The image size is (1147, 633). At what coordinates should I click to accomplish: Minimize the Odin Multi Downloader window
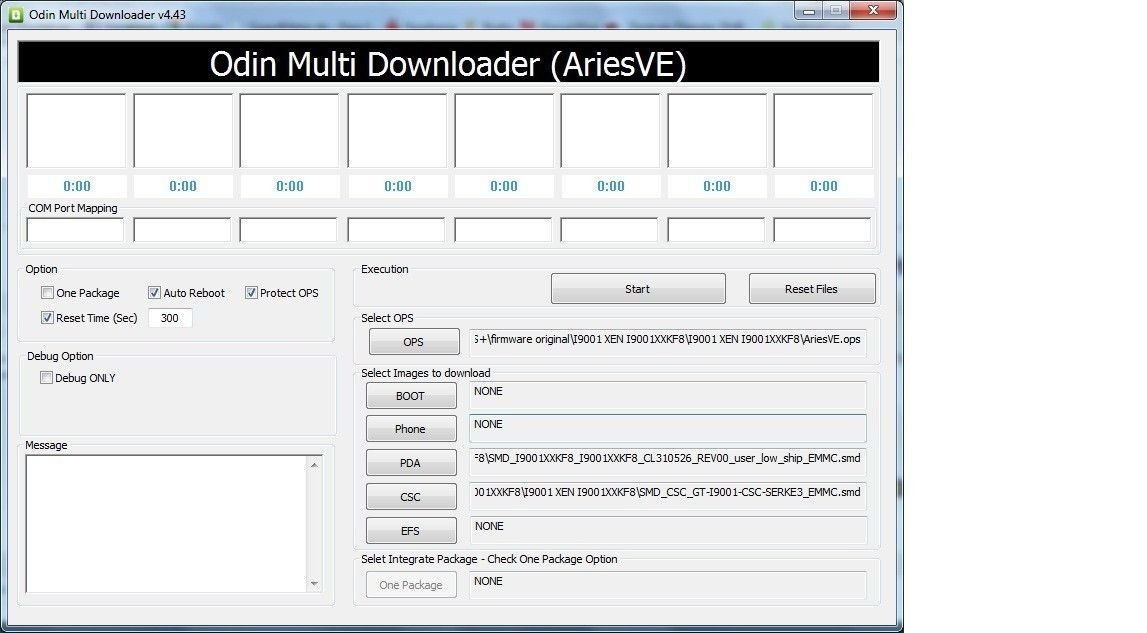[x=808, y=11]
